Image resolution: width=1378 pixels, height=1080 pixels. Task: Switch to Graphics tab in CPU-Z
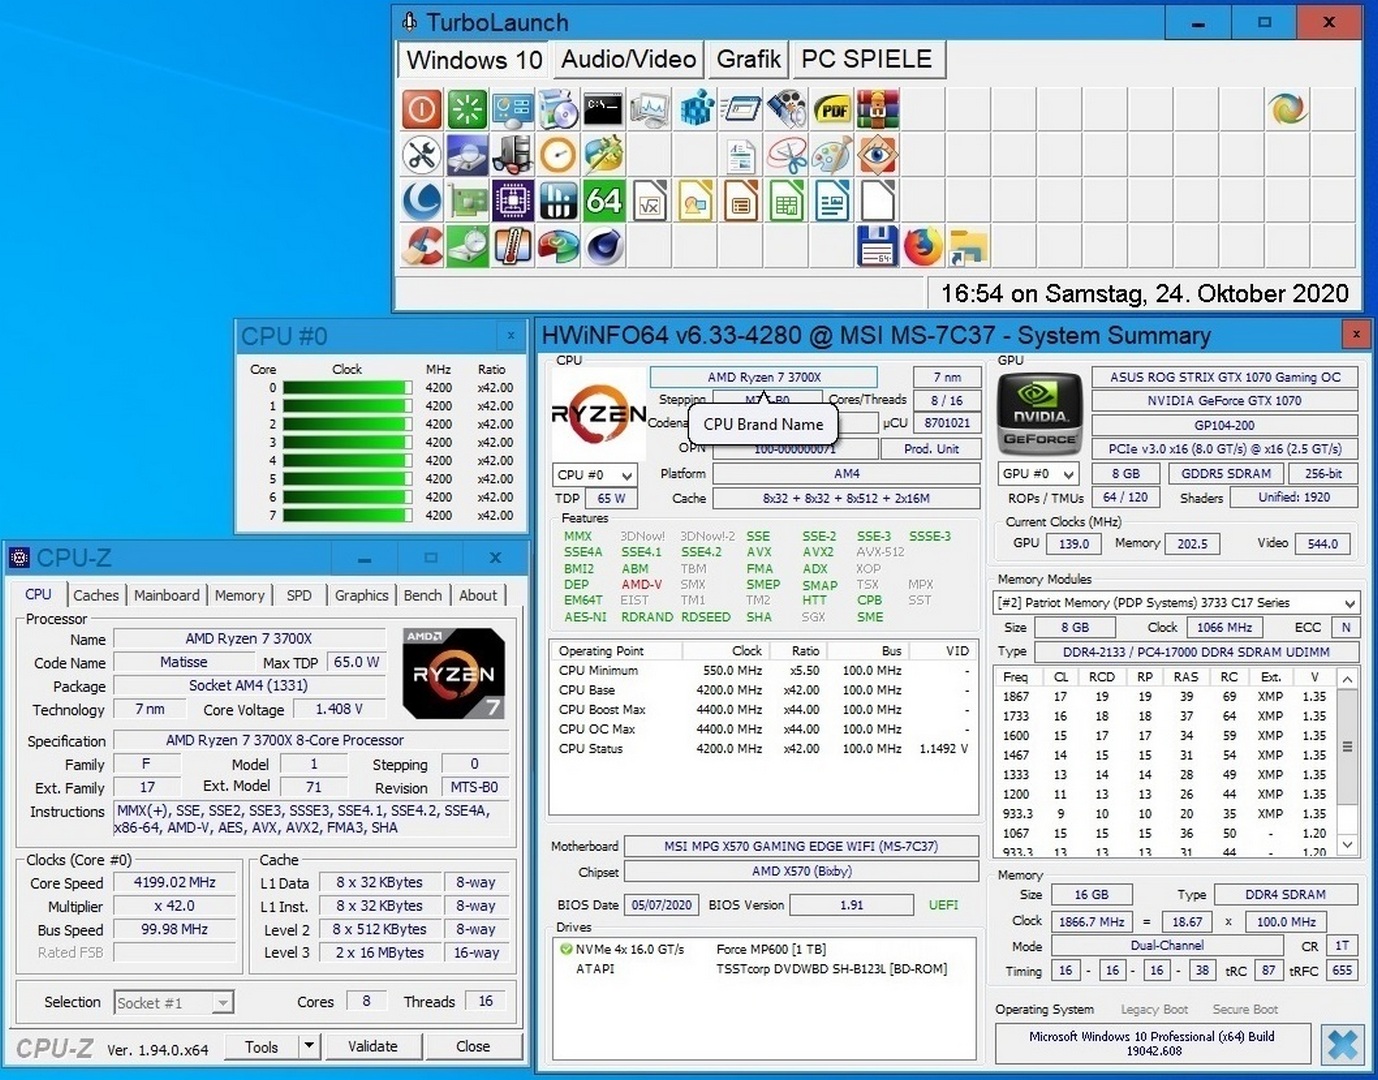362,595
